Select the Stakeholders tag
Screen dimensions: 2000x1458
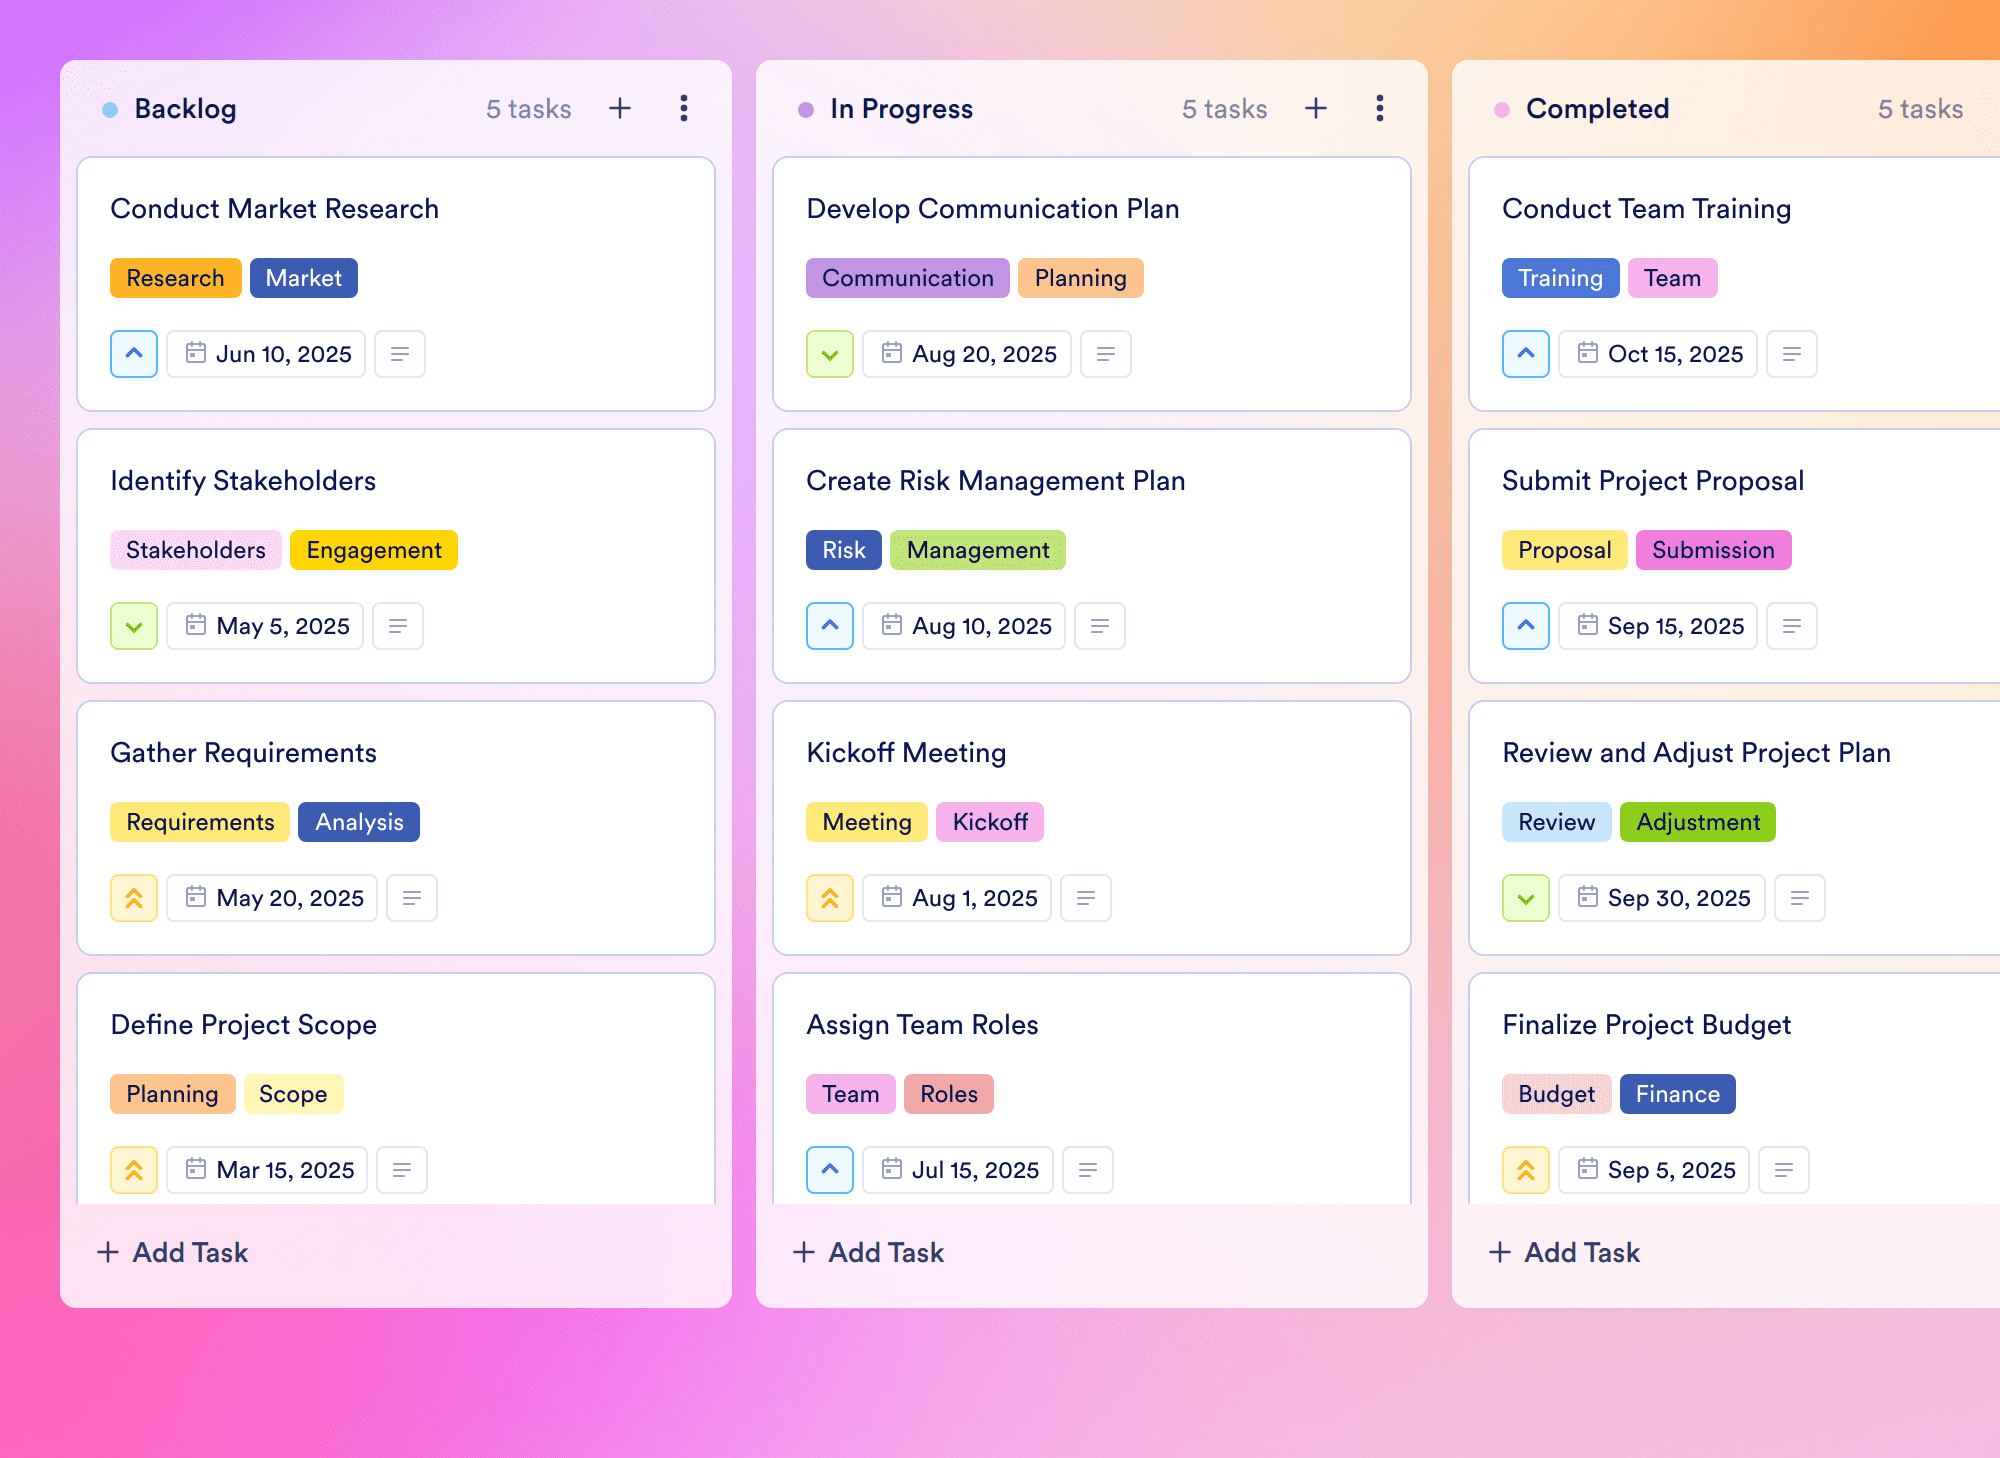point(196,550)
